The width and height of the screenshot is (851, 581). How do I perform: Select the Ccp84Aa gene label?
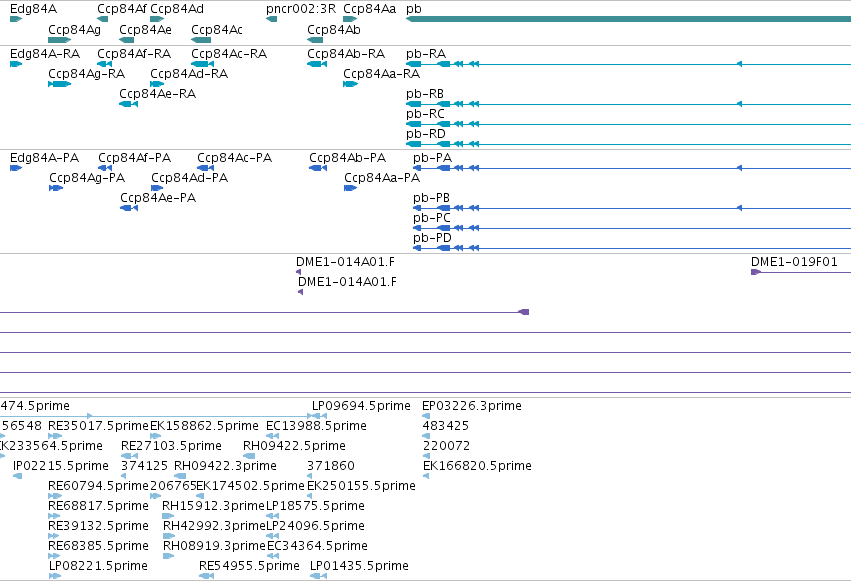[370, 9]
